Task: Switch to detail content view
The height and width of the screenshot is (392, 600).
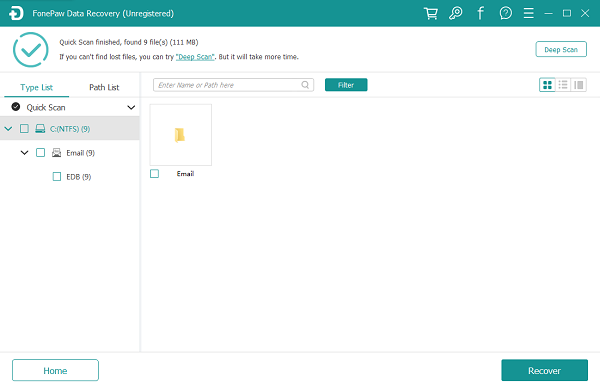Action: (x=579, y=85)
